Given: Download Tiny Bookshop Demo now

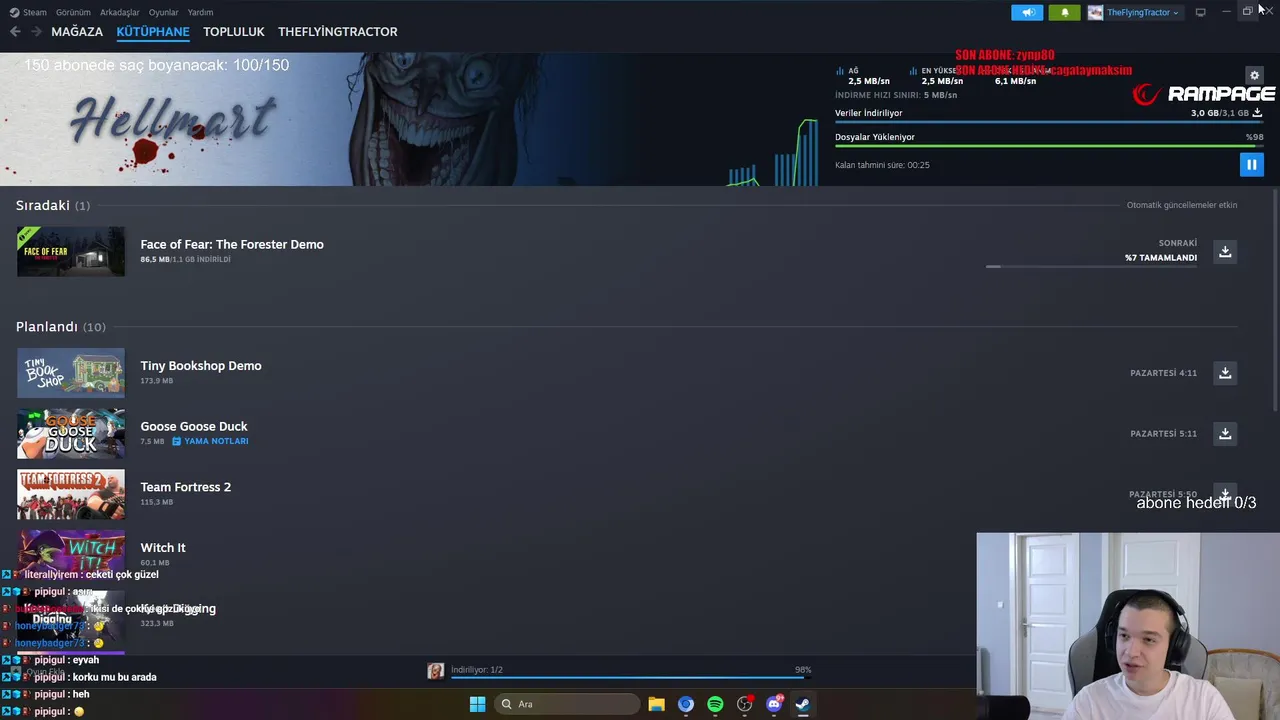Looking at the screenshot, I should click(1225, 373).
